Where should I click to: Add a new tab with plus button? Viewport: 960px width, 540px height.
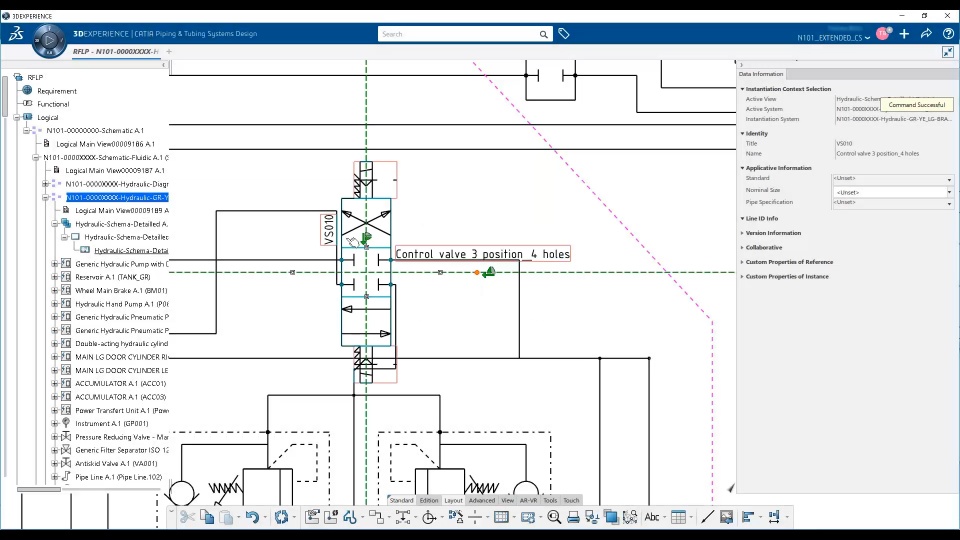coord(169,51)
